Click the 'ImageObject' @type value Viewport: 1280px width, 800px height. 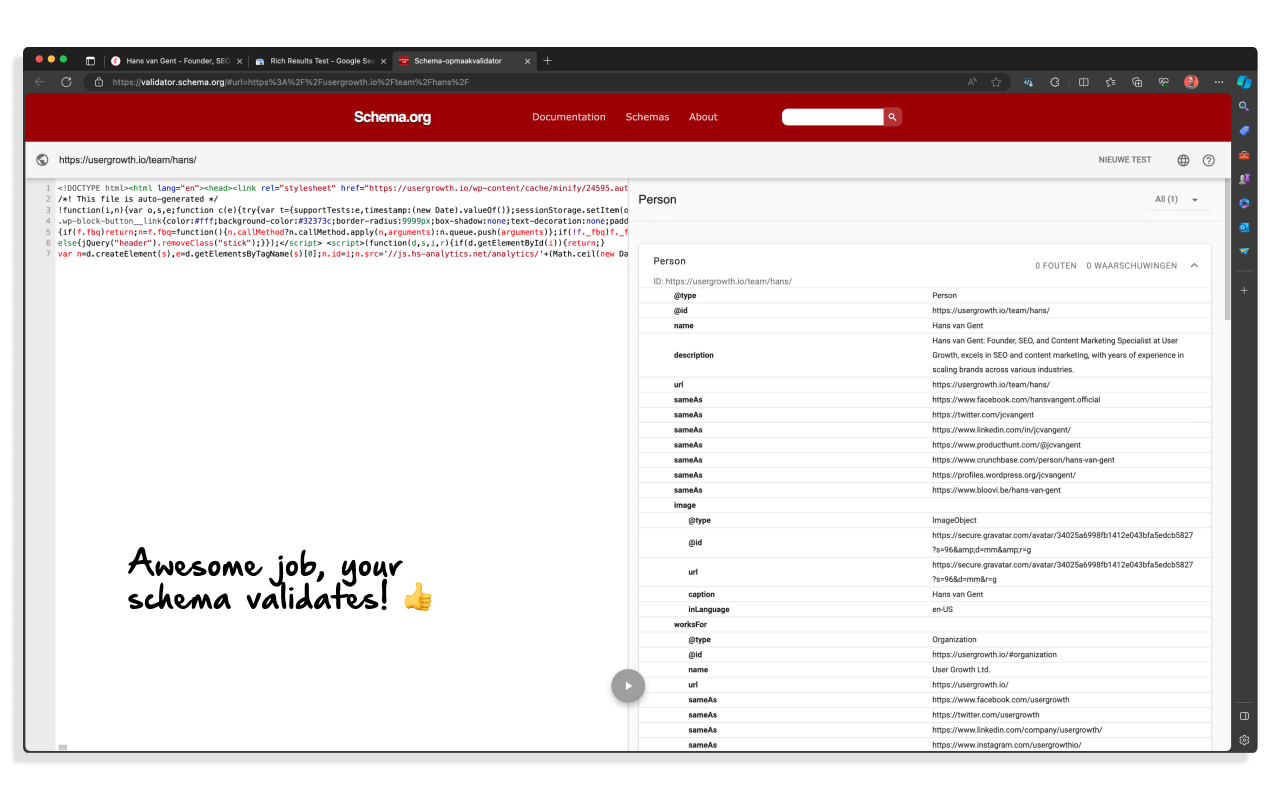point(955,520)
